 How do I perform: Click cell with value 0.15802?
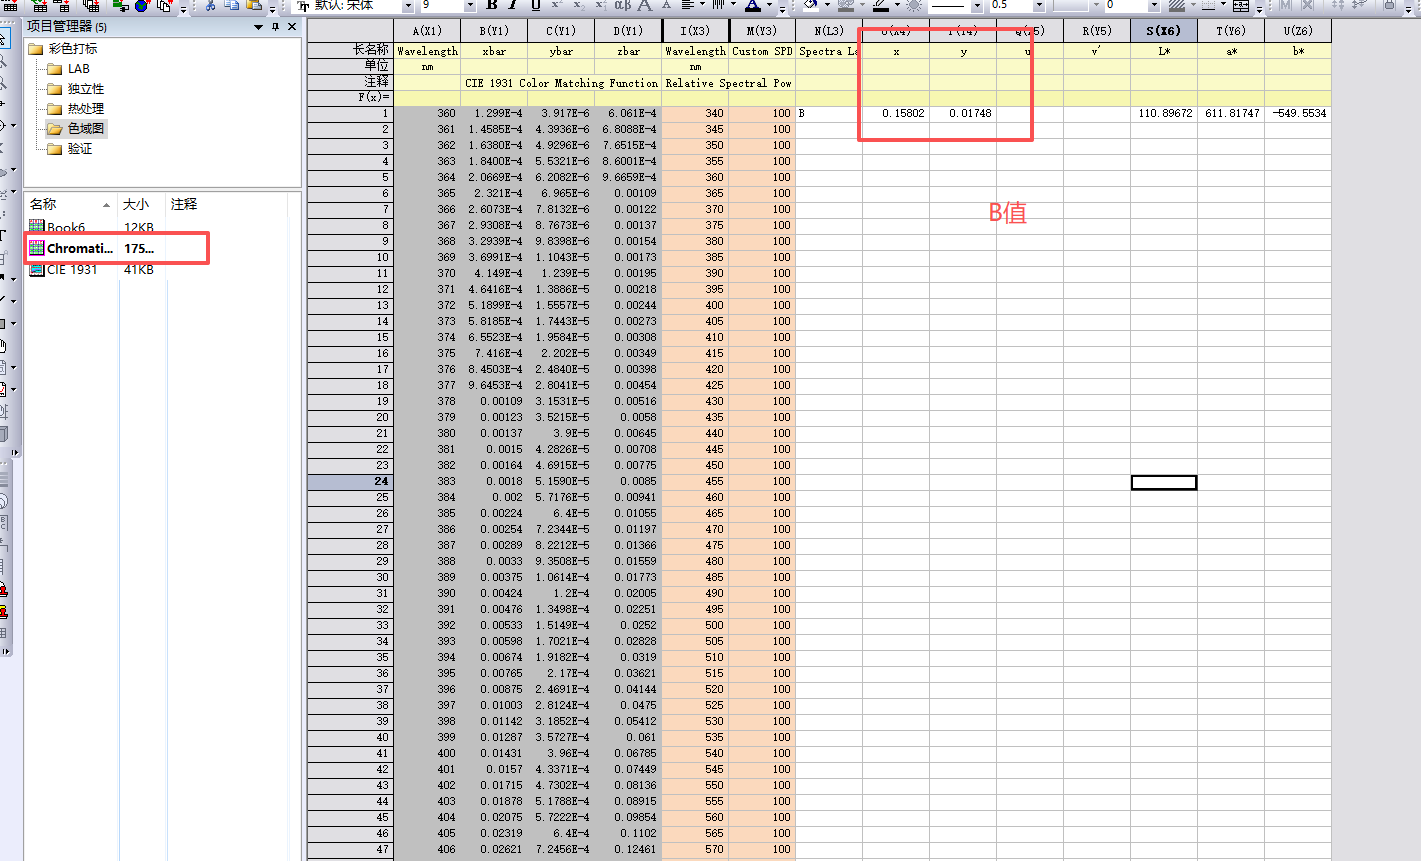[x=896, y=113]
